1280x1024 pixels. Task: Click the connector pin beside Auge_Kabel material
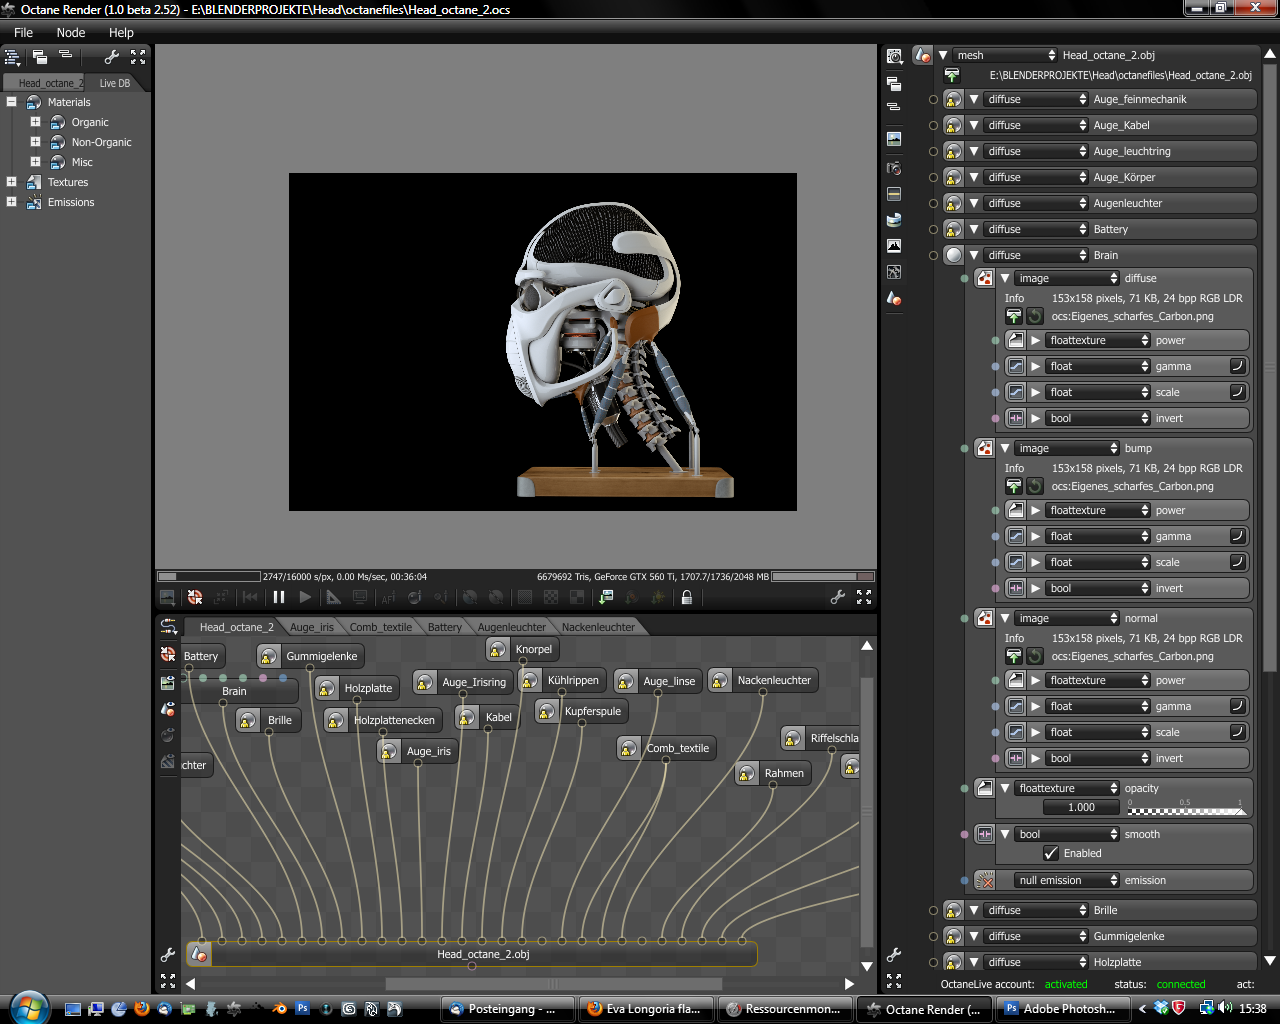click(x=934, y=126)
